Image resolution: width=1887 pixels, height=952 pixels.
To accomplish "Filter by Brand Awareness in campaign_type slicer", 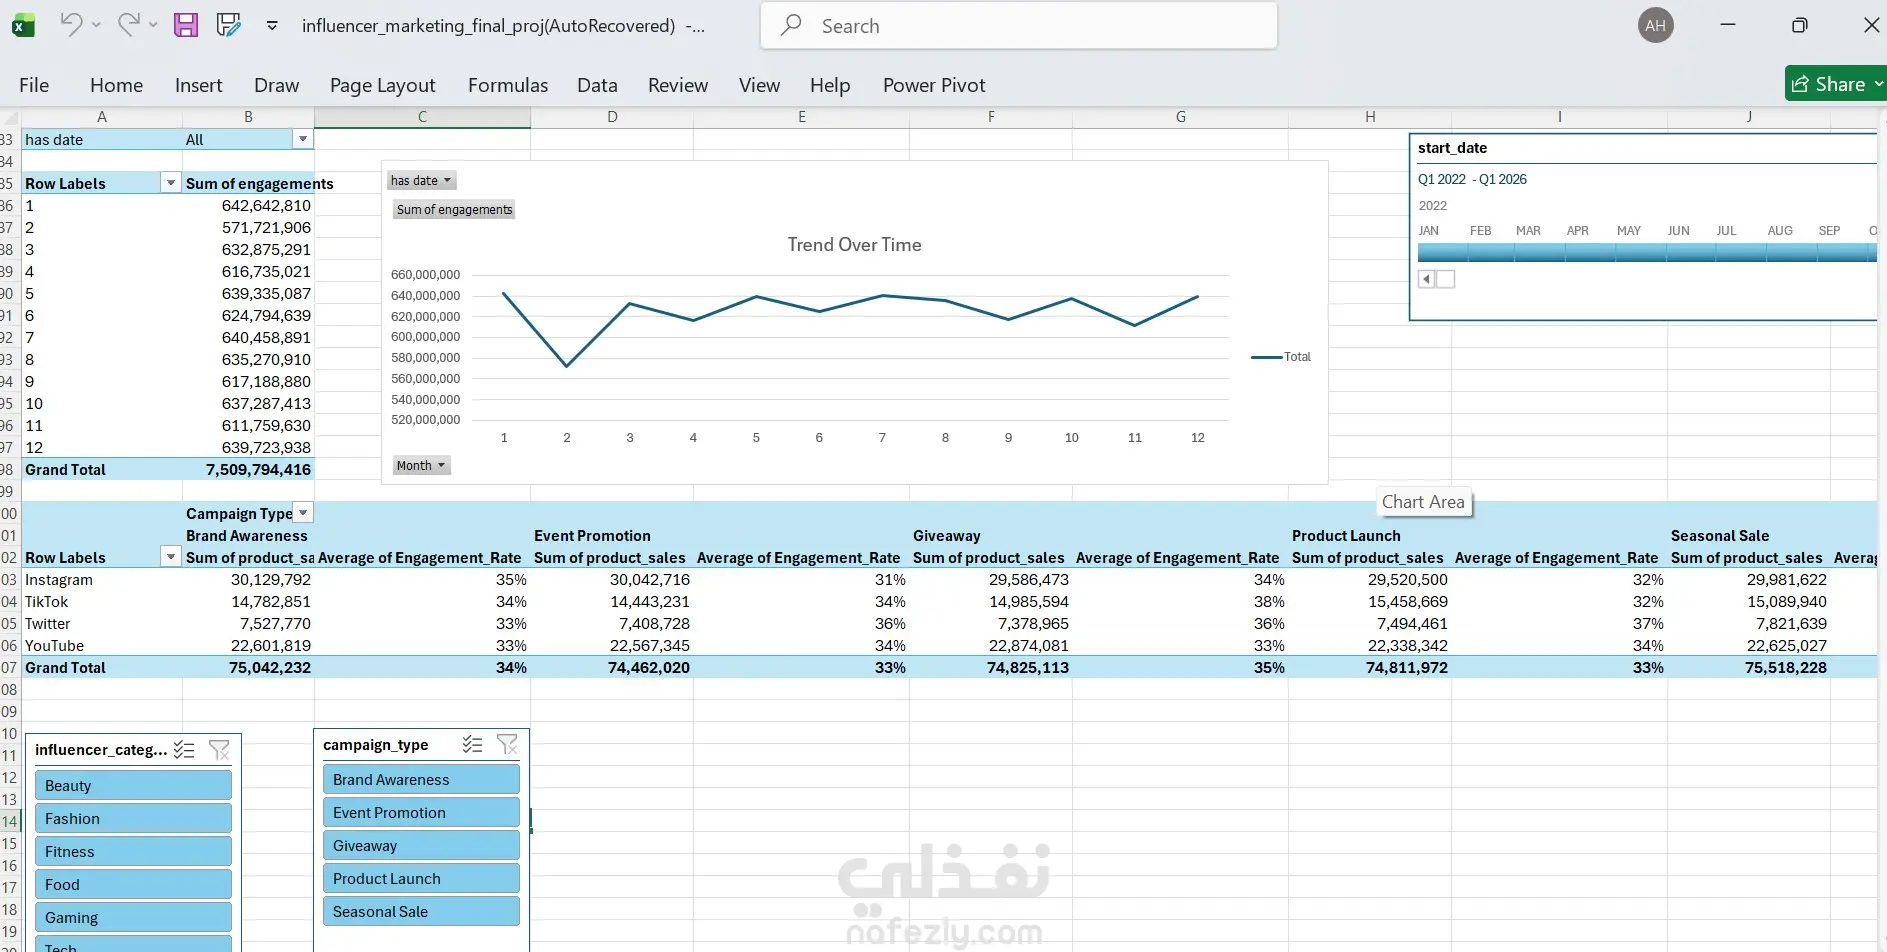I will click(x=421, y=780).
